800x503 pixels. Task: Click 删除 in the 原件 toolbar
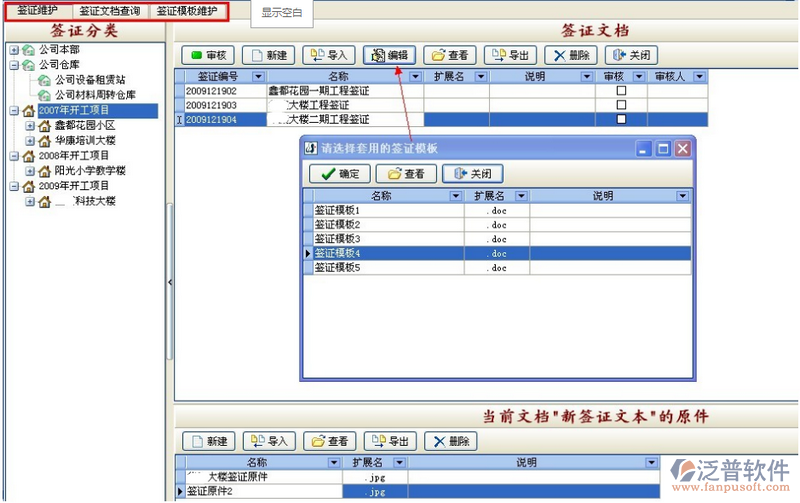(x=451, y=441)
